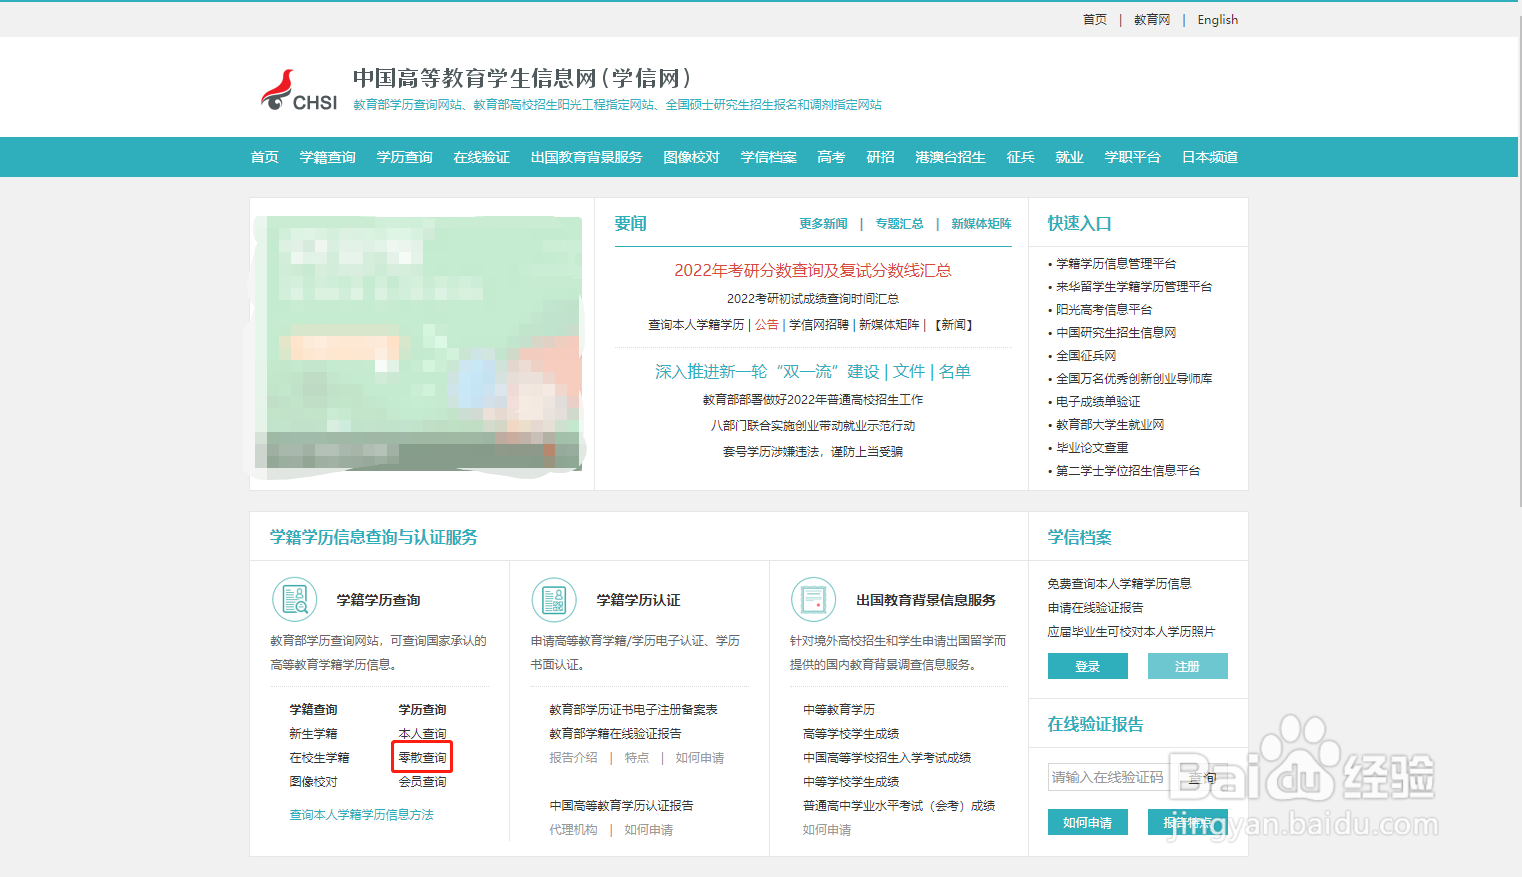Screen dimensions: 1522x877
Task: Open the 学信网招聘 link
Action: click(x=819, y=325)
